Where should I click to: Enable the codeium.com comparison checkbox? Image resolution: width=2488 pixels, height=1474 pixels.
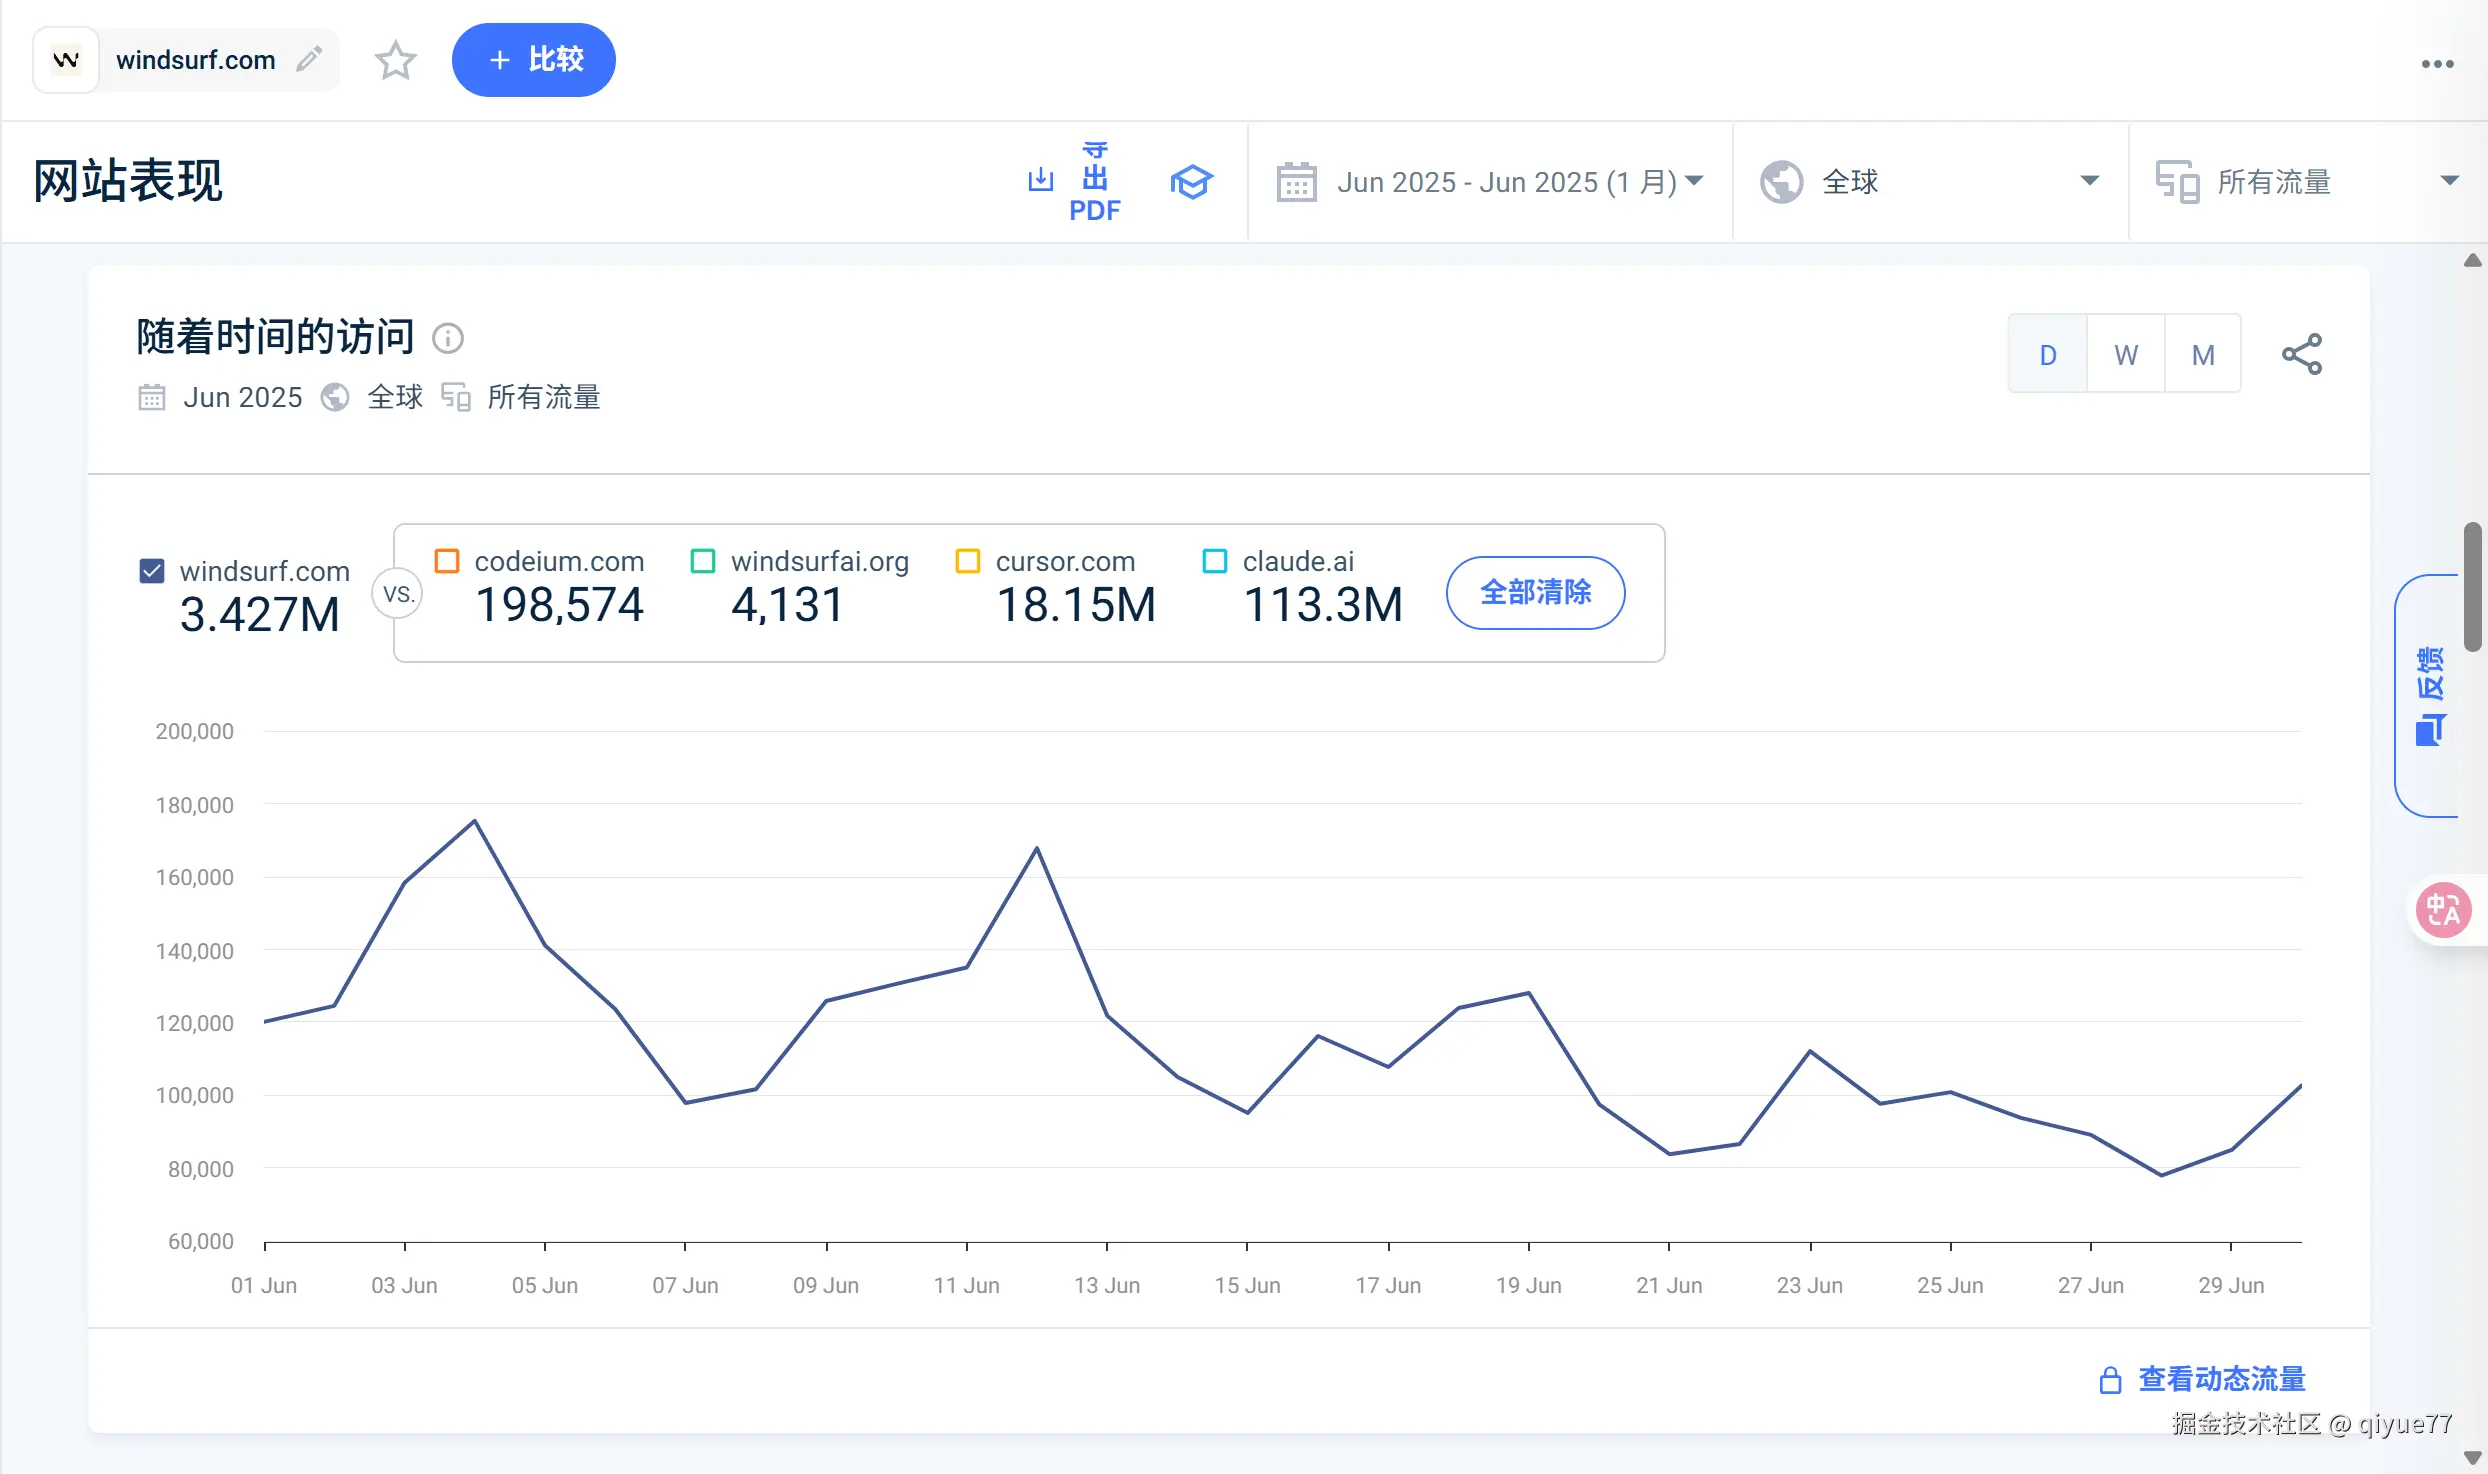tap(447, 561)
